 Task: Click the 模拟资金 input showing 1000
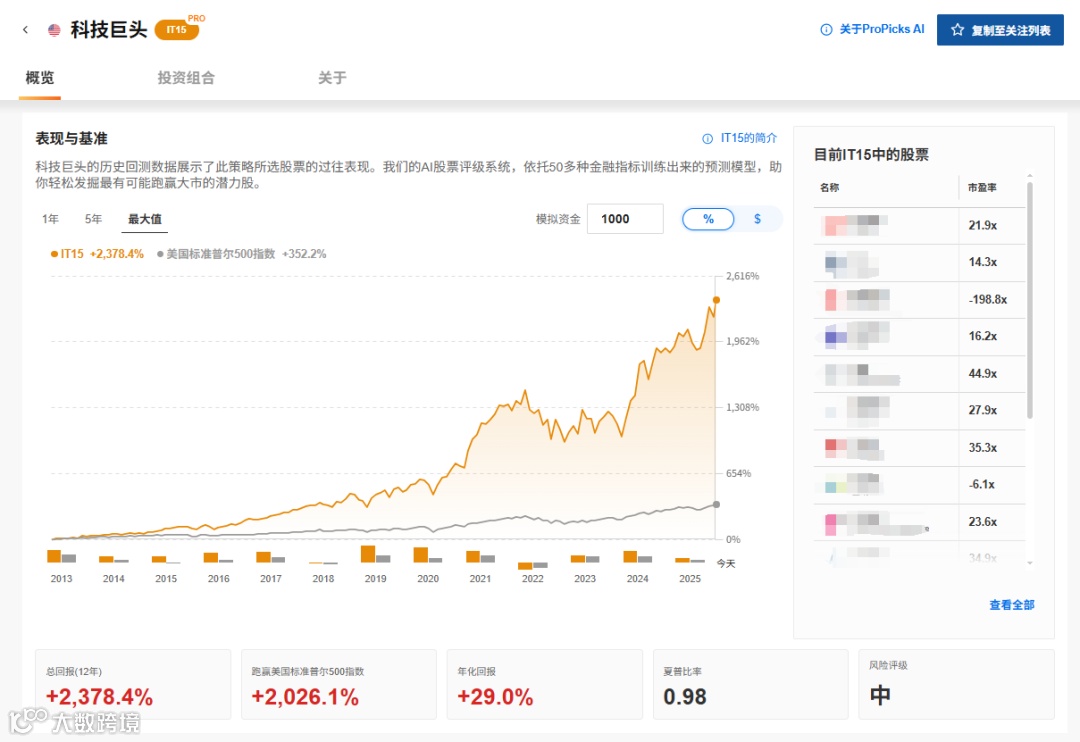[625, 219]
